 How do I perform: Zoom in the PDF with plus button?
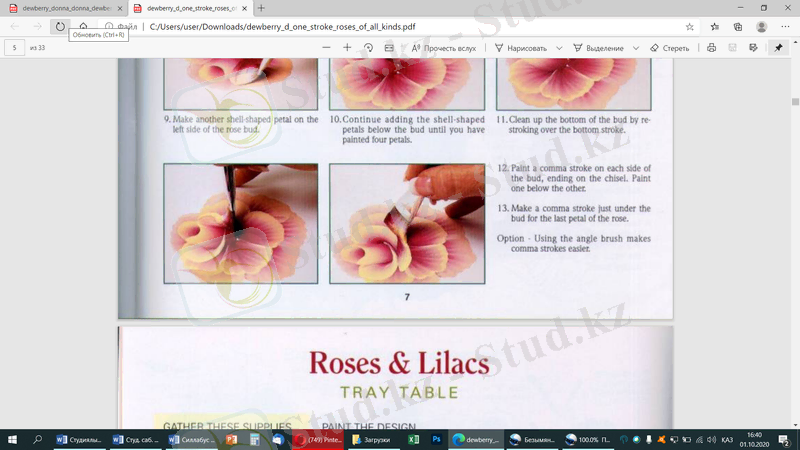[x=347, y=47]
